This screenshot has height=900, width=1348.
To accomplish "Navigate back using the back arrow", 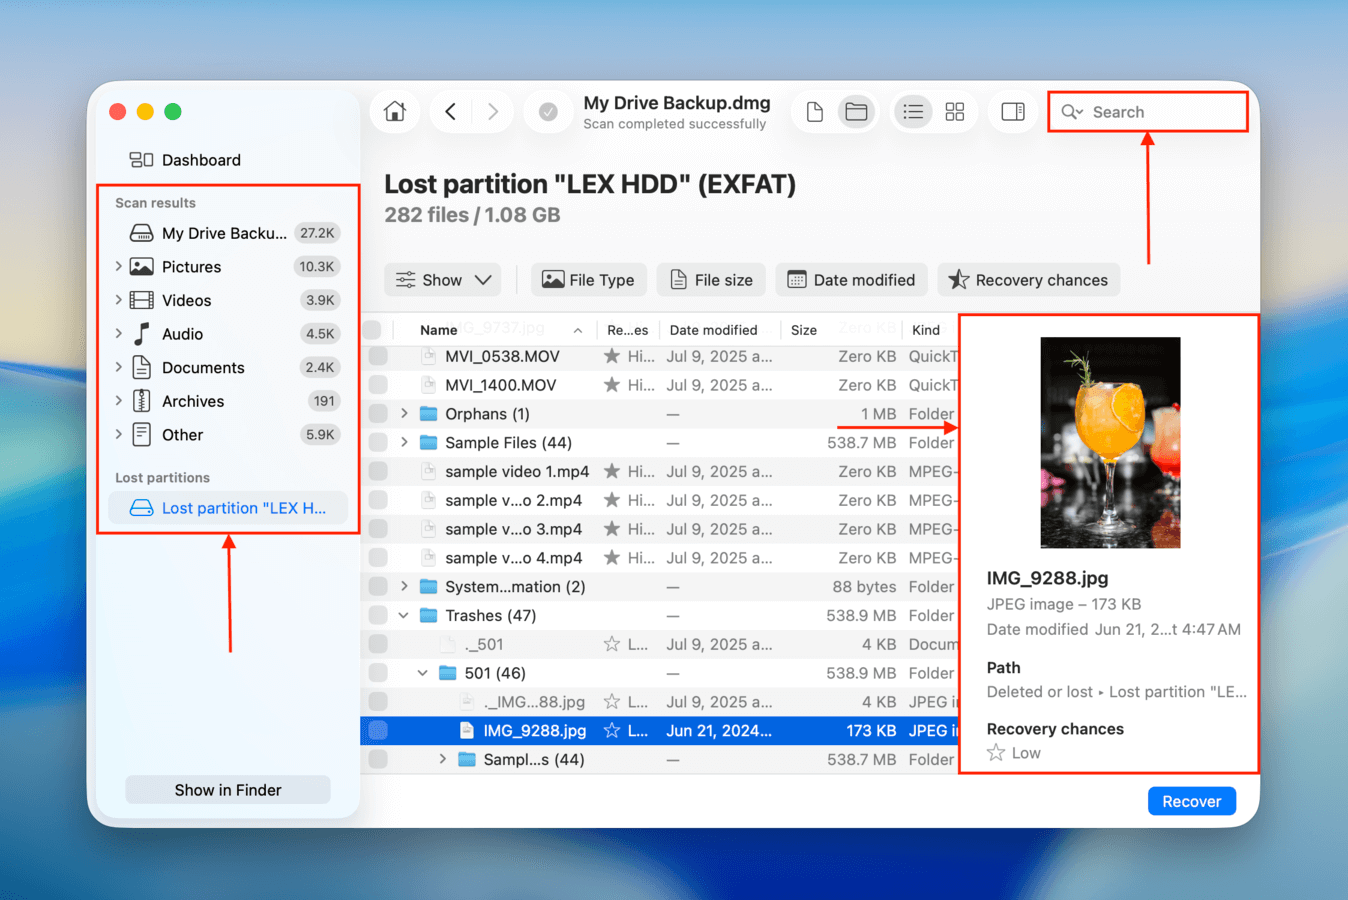I will 450,111.
